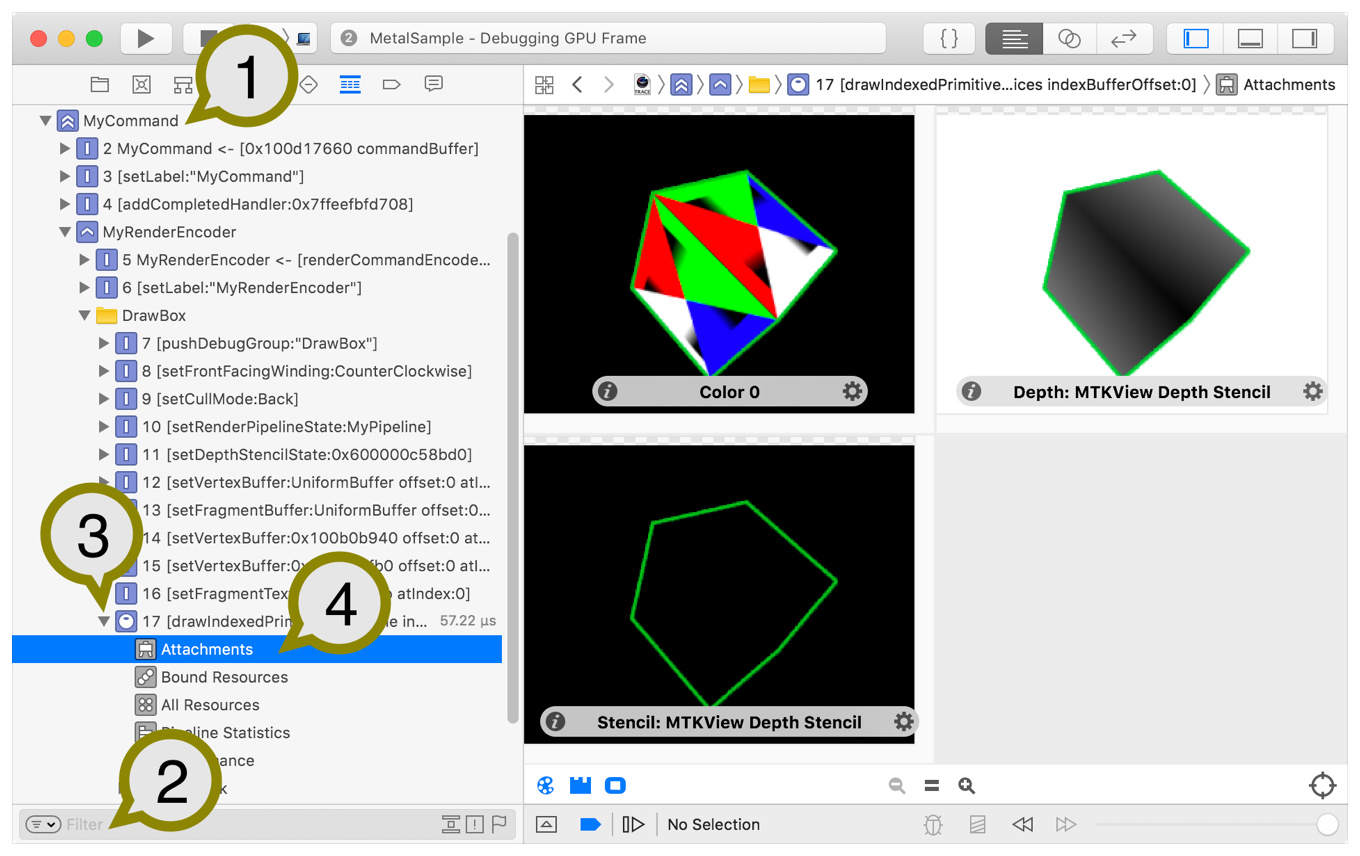Click the MyCommand double-chevron jump bar segment
The width and height of the screenshot is (1360, 856).
(x=681, y=85)
